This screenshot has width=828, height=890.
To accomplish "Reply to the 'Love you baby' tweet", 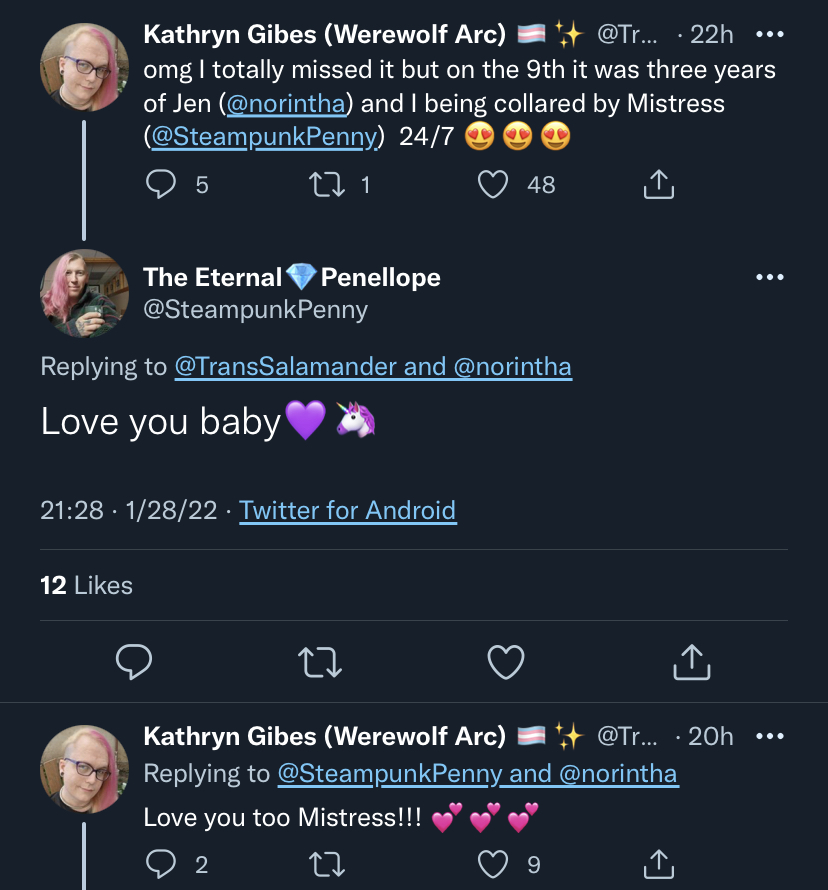I will (134, 662).
